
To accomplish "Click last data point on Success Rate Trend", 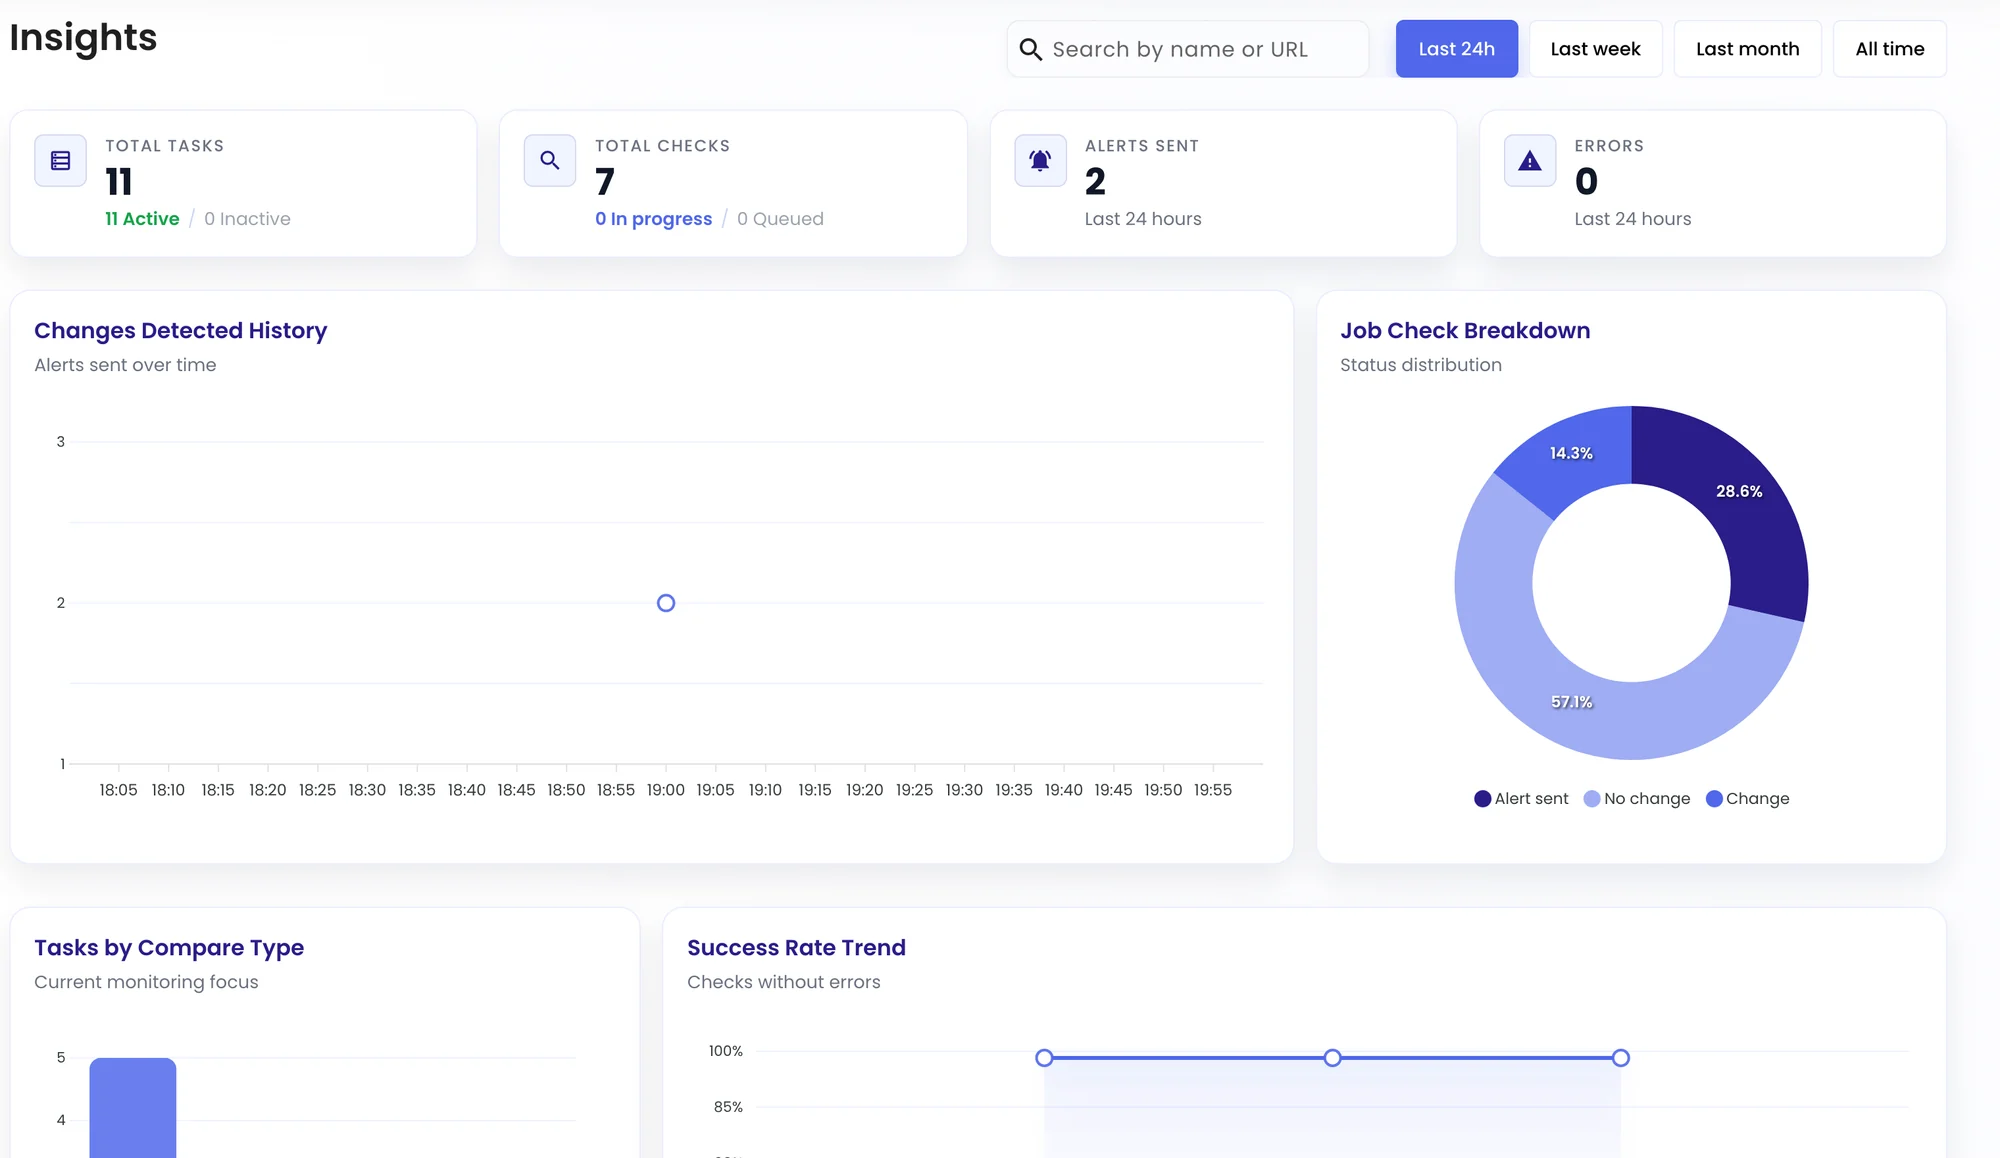I will click(1621, 1058).
